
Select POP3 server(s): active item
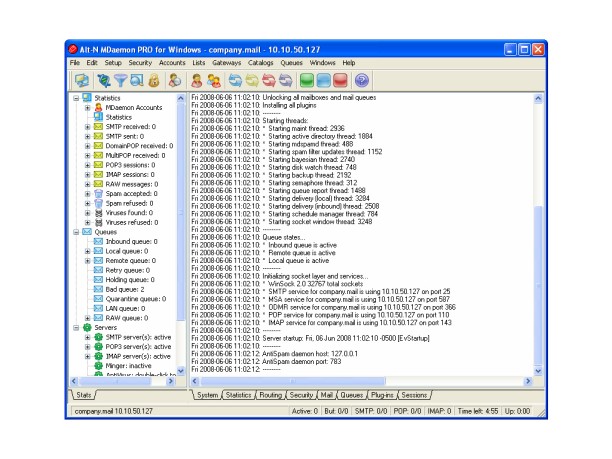pos(138,347)
